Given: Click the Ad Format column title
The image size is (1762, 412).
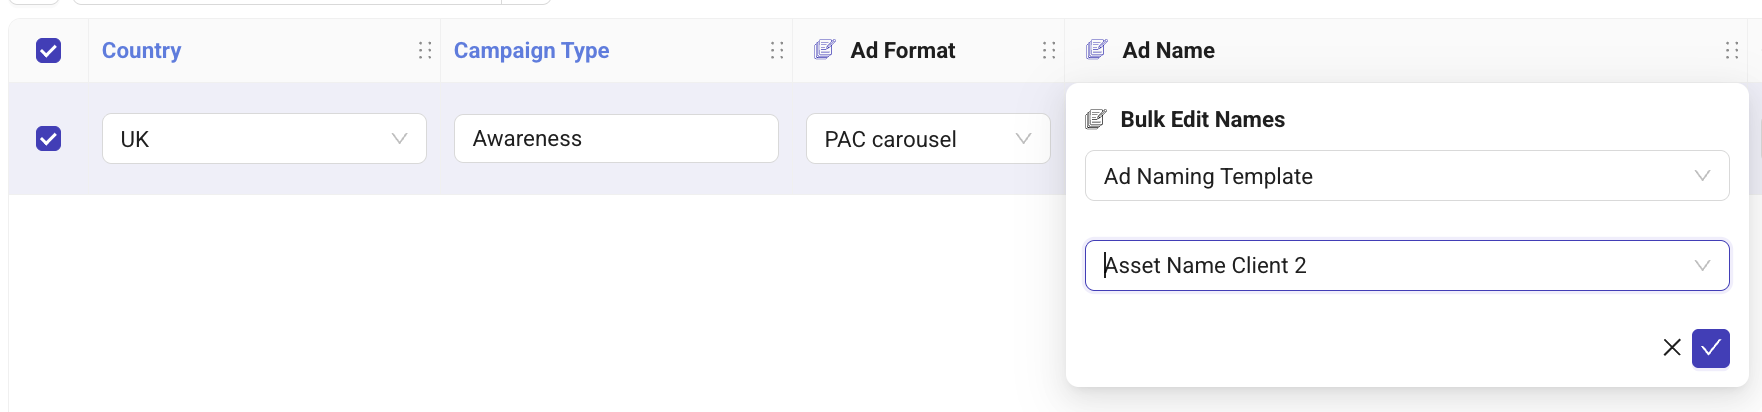Looking at the screenshot, I should pyautogui.click(x=902, y=50).
